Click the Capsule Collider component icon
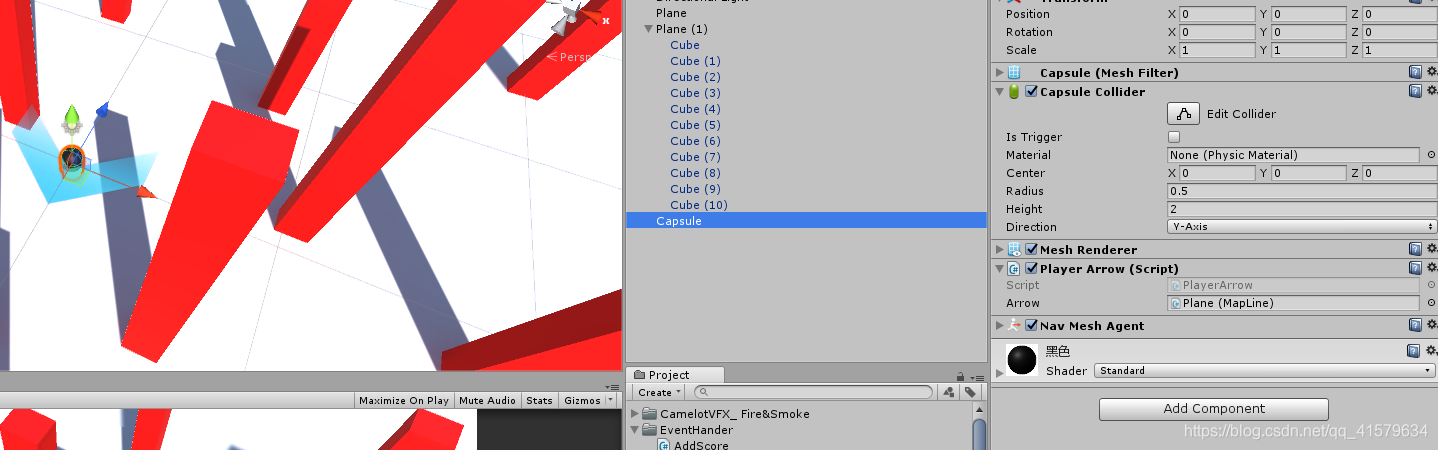 coord(1014,91)
